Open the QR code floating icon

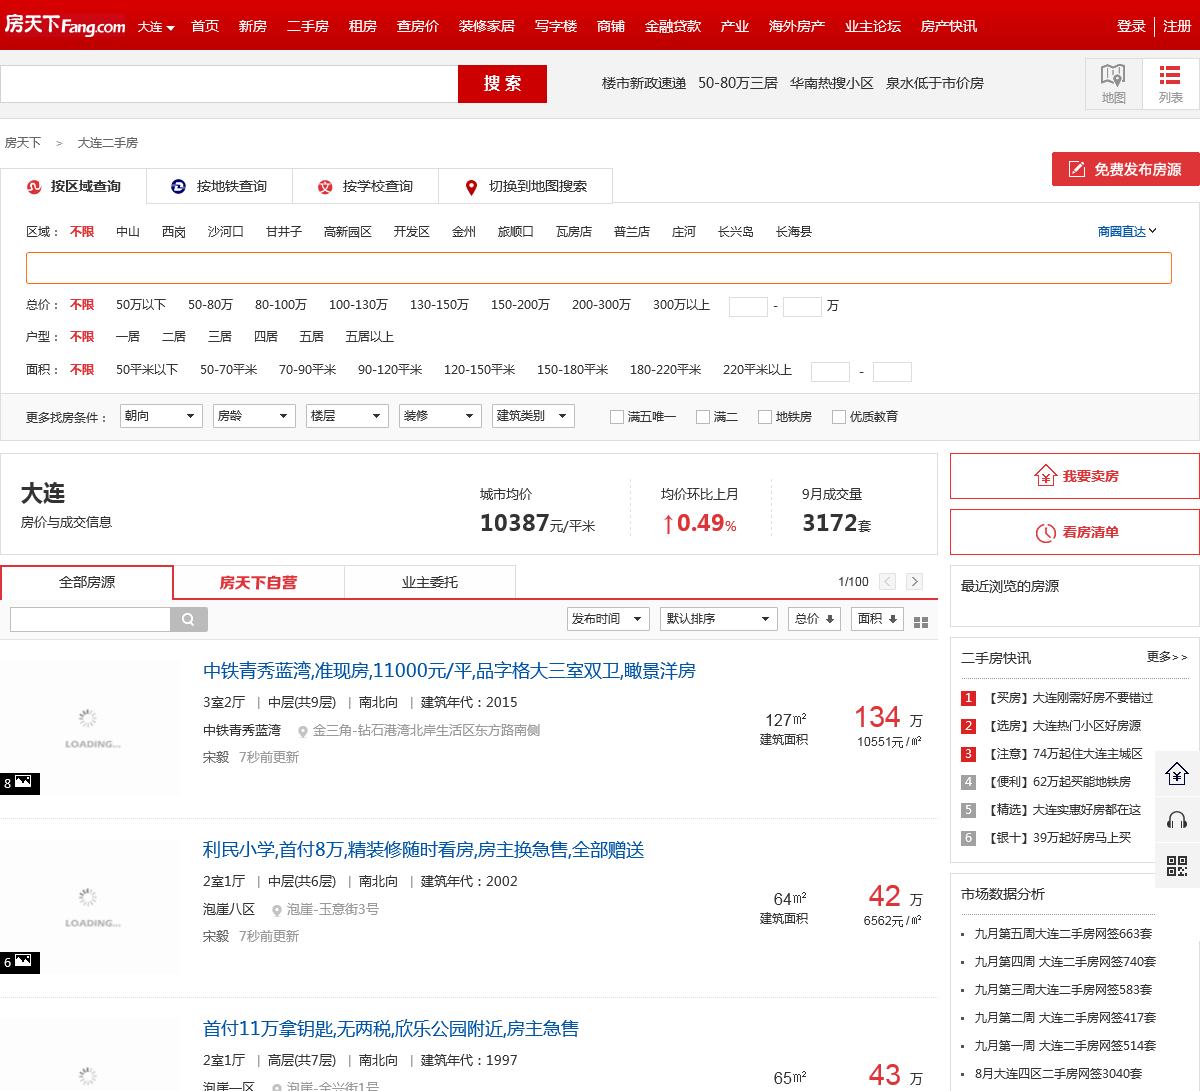point(1177,866)
